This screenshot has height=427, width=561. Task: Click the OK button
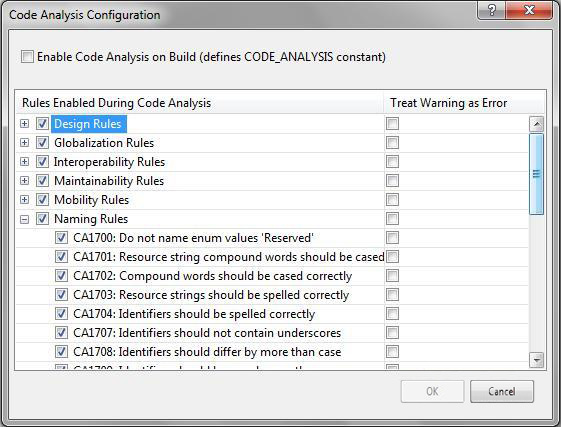(x=432, y=391)
